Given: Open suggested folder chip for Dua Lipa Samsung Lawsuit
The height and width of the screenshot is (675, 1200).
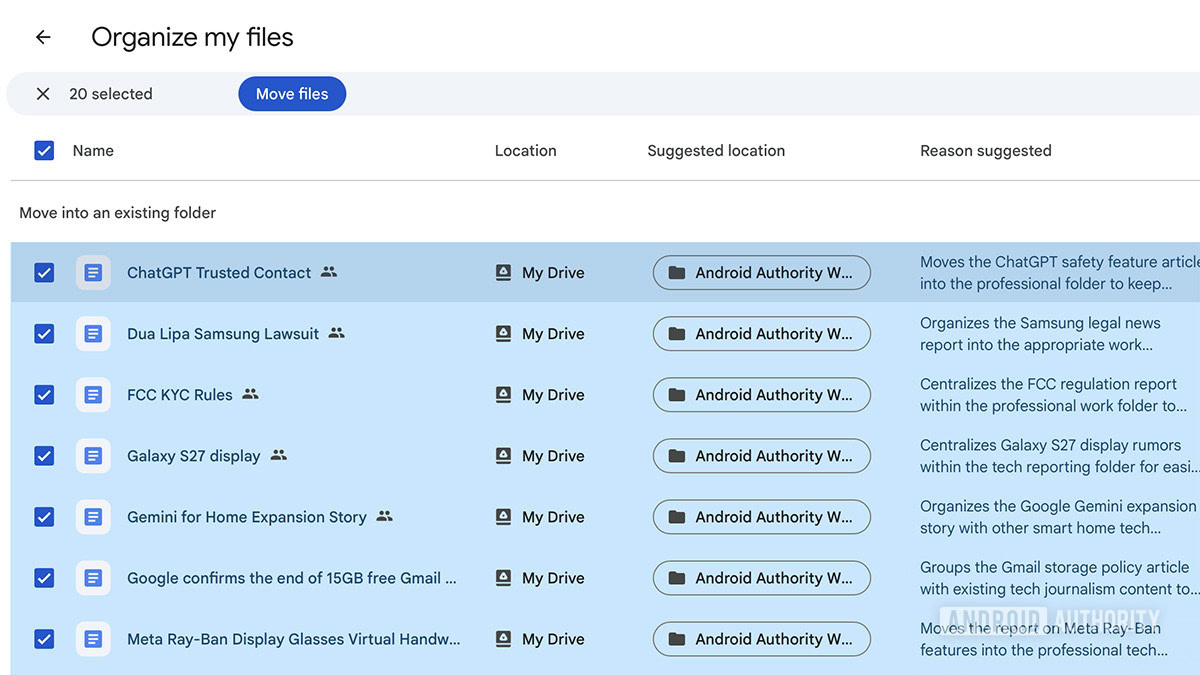Looking at the screenshot, I should [762, 334].
